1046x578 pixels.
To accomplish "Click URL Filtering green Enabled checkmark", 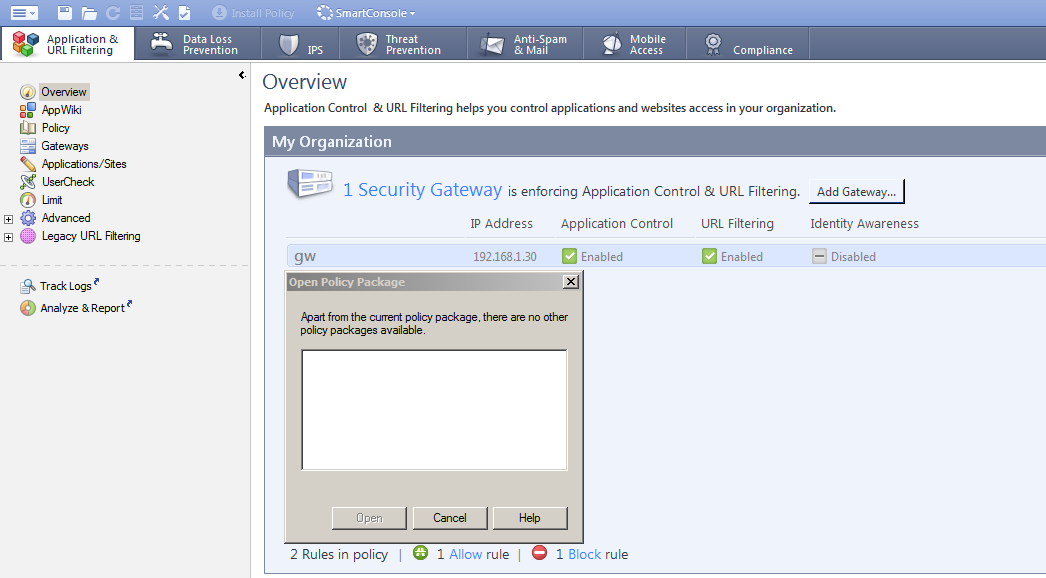I will point(709,256).
